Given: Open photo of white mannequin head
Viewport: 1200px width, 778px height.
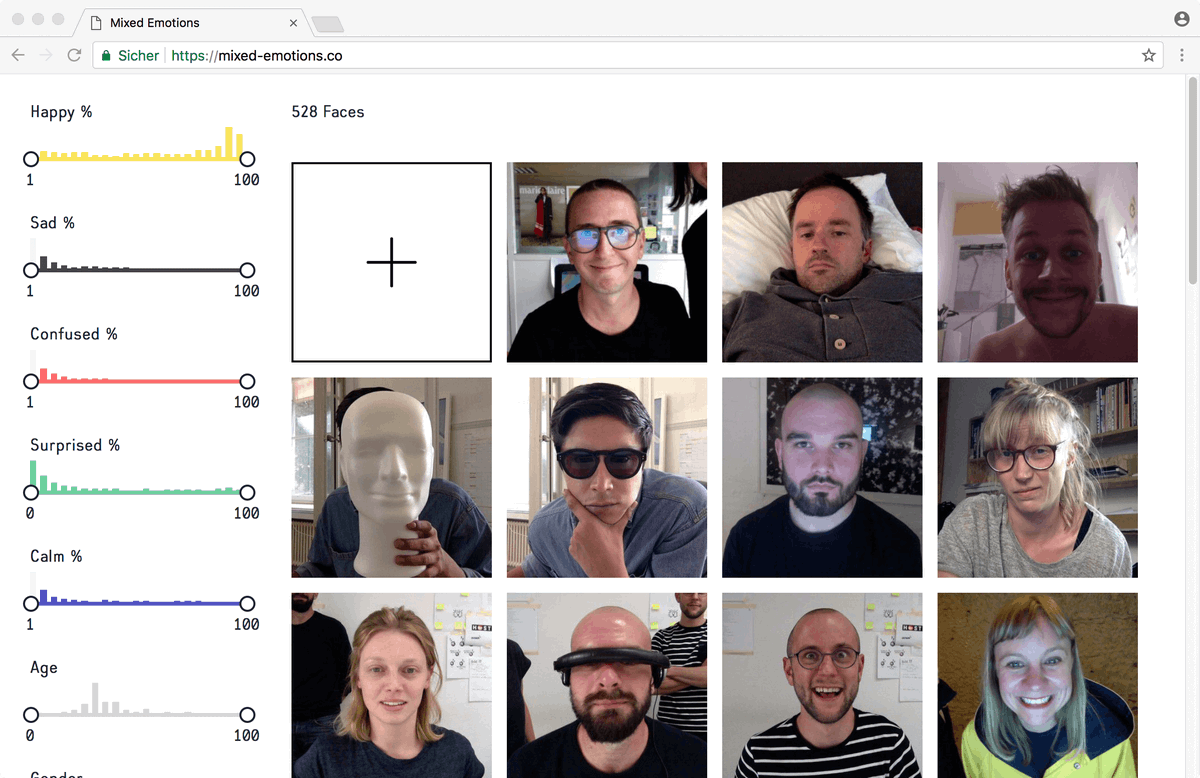Looking at the screenshot, I should pos(391,477).
